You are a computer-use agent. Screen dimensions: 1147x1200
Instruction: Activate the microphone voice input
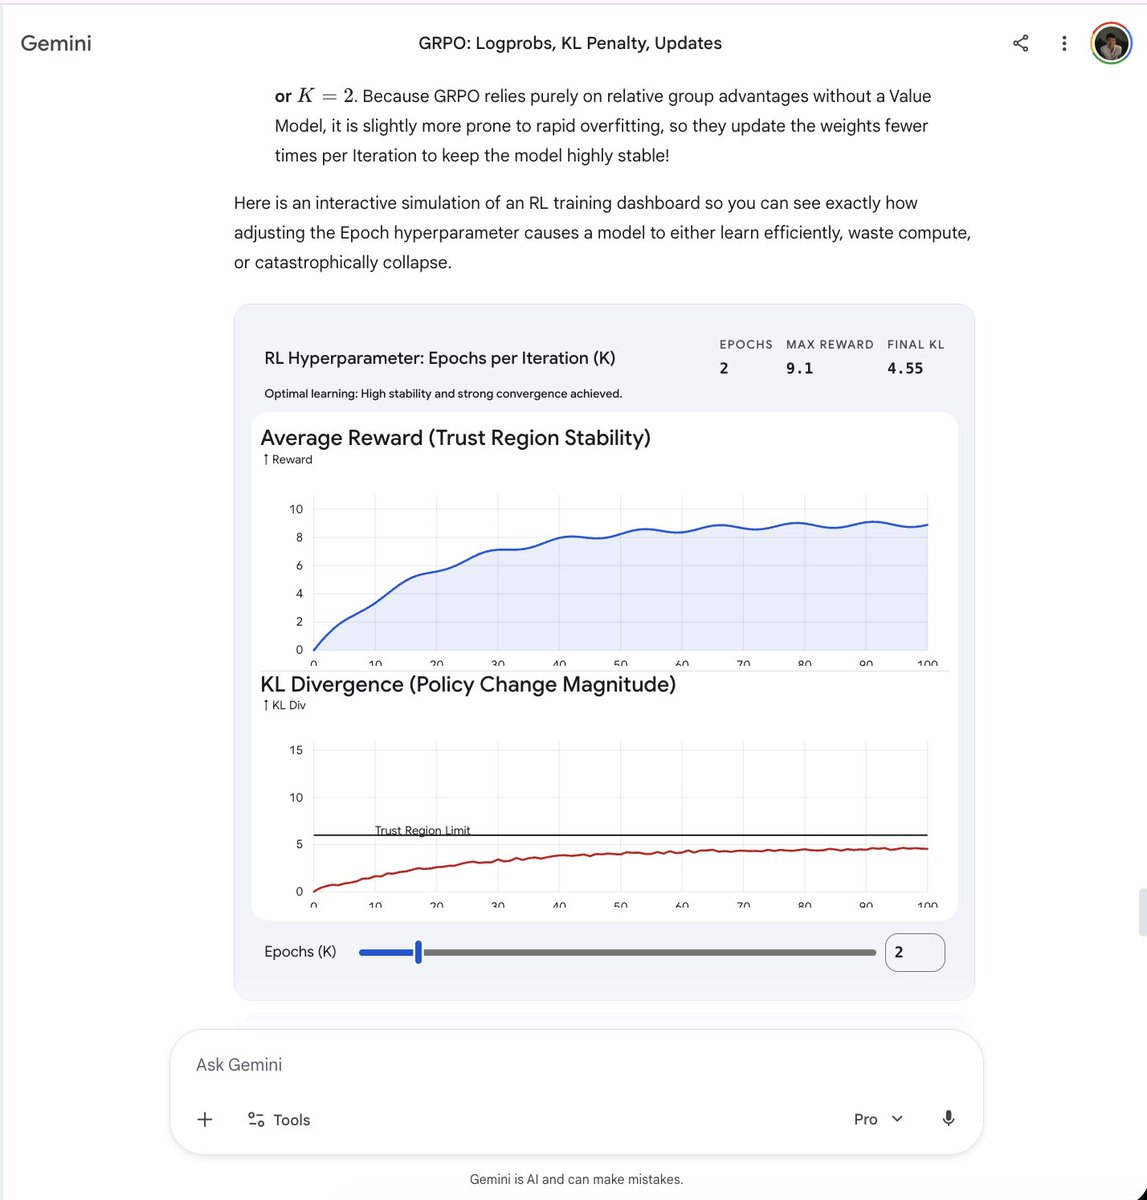948,1118
